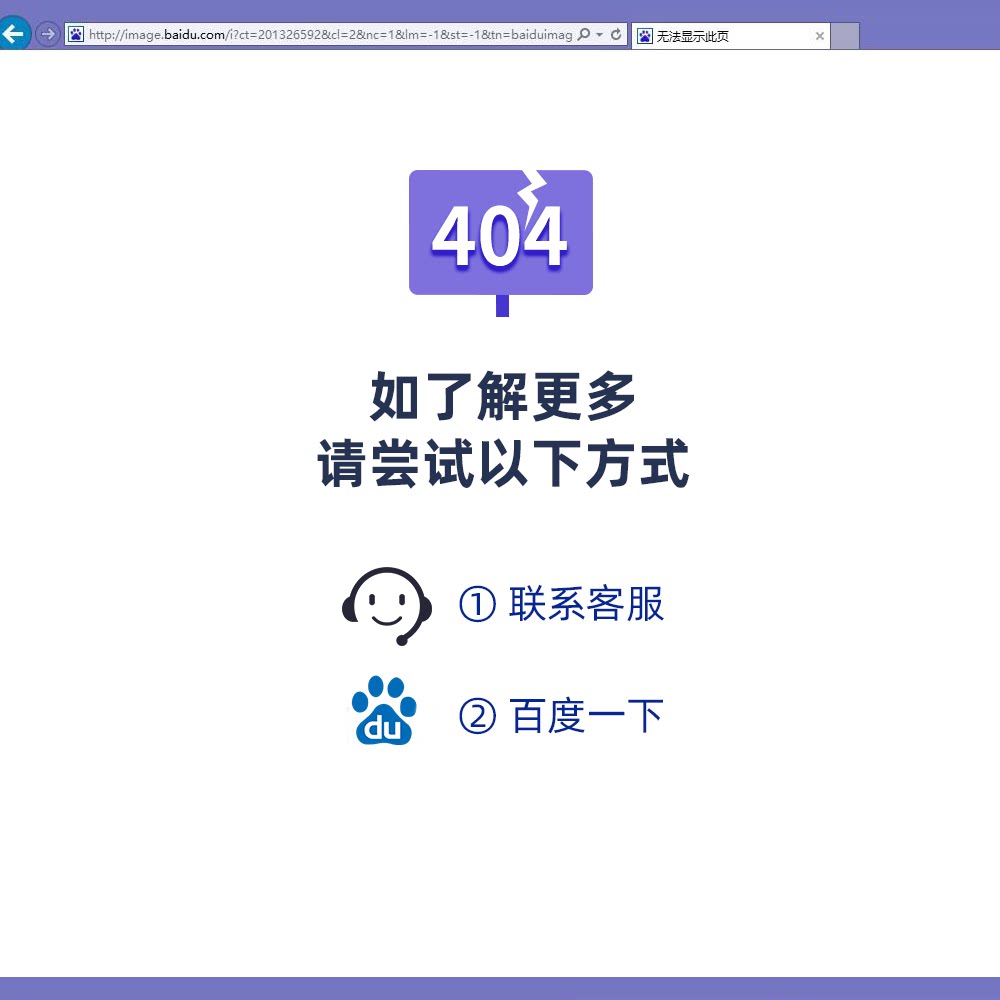1000x1000 pixels.
Task: Expand the address bar autocomplete dropdown arrow
Action: [600, 35]
